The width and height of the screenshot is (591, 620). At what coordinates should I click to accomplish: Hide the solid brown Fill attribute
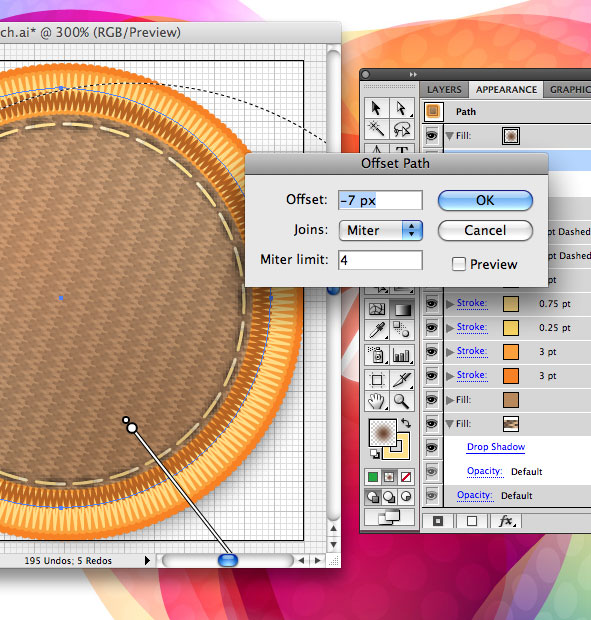coord(432,400)
